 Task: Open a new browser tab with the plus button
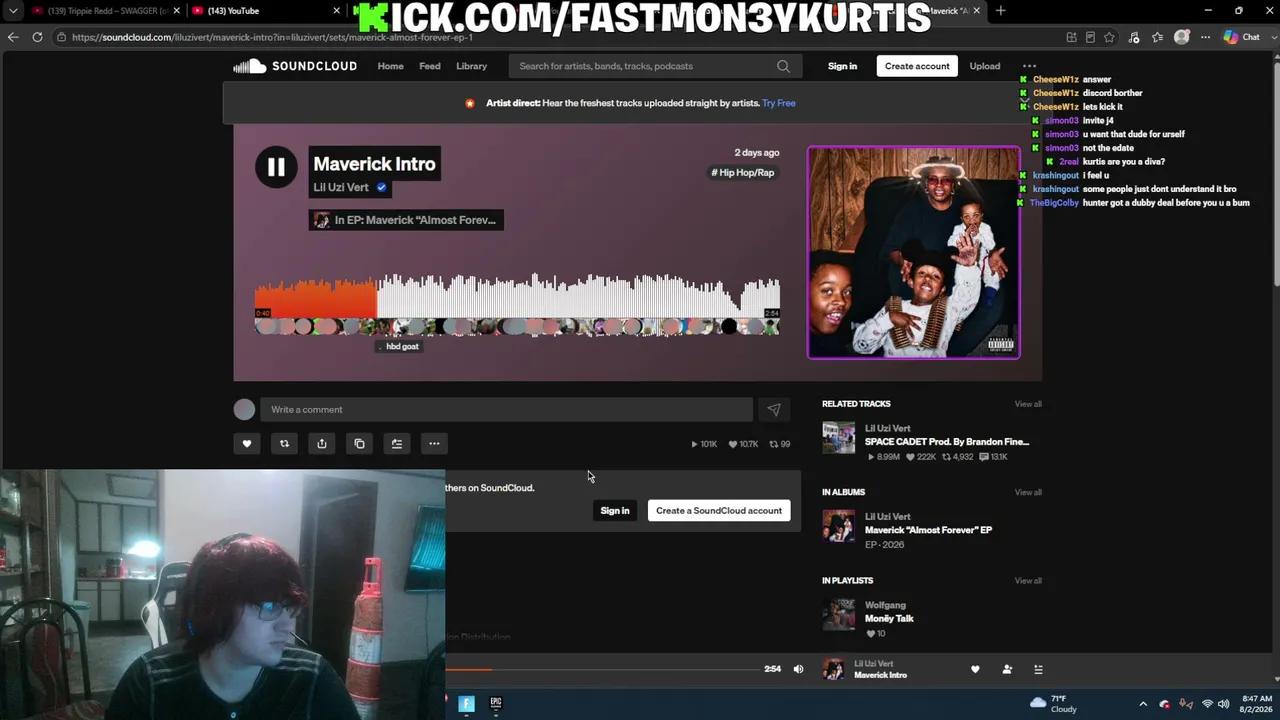pos(1001,11)
